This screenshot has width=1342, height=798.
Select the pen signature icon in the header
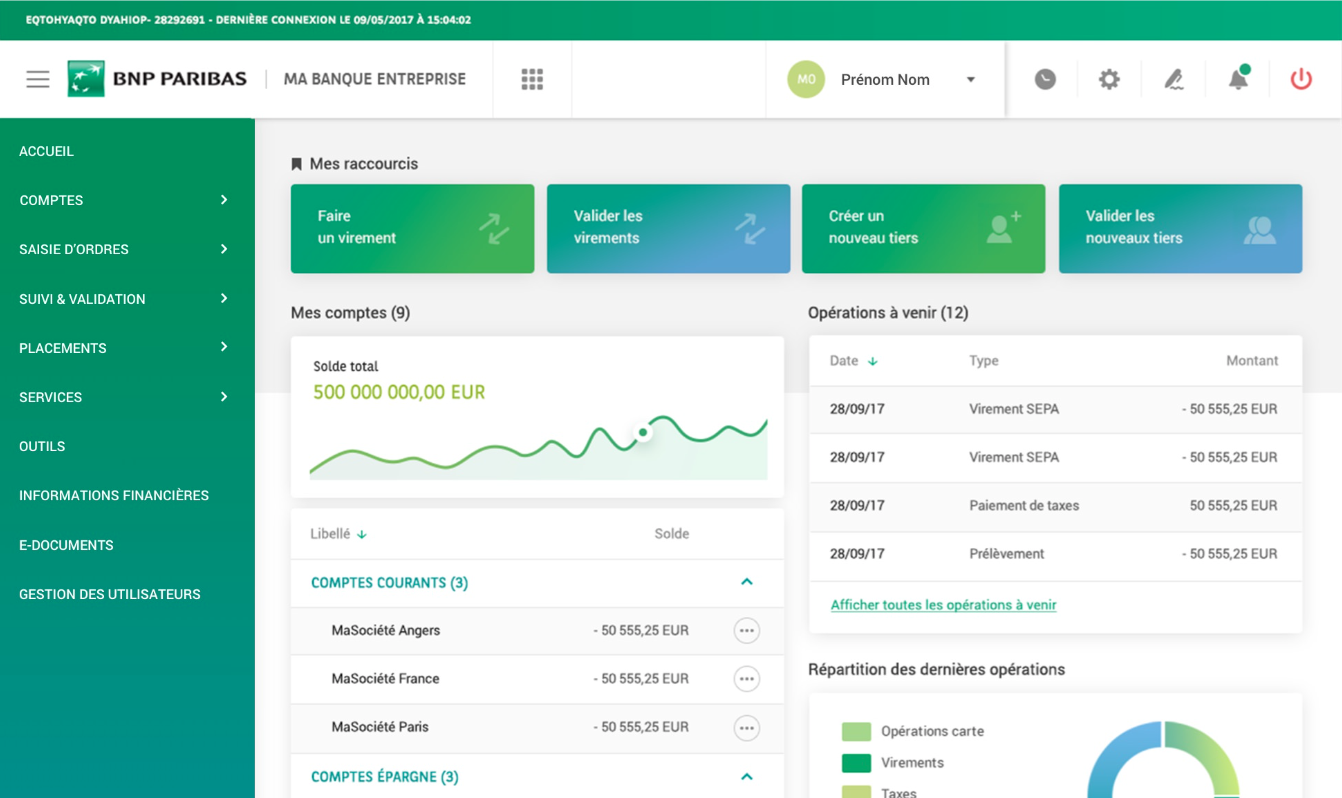tap(1173, 79)
